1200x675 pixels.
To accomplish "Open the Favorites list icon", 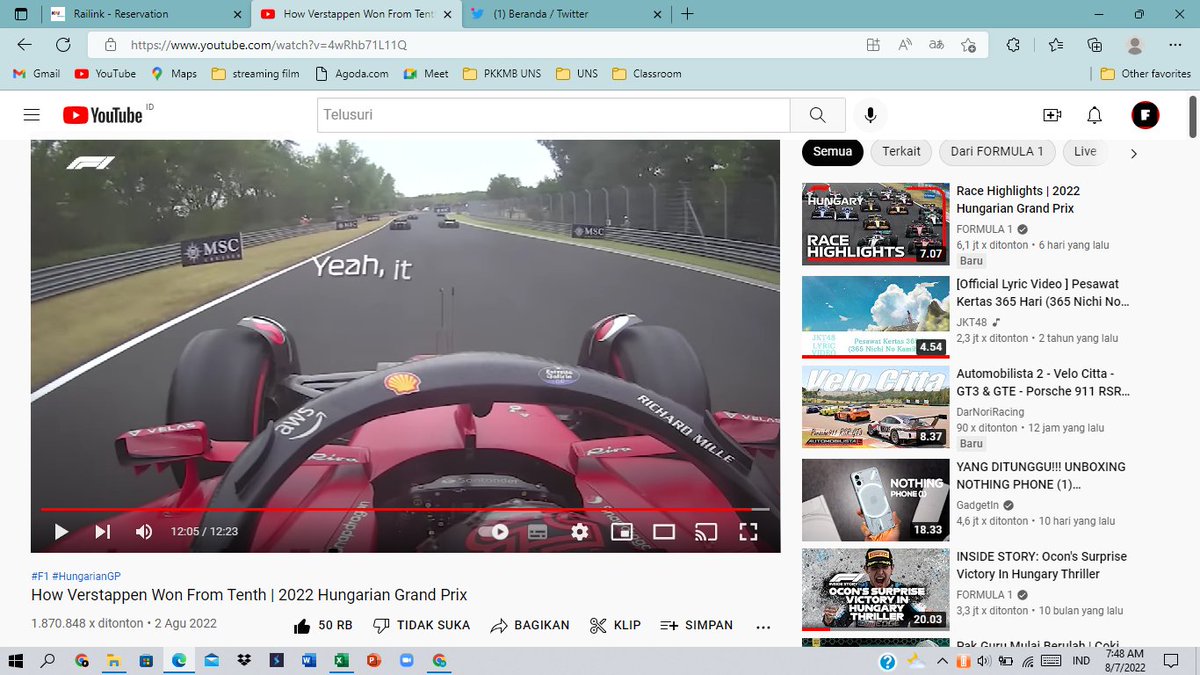I will pos(1057,45).
